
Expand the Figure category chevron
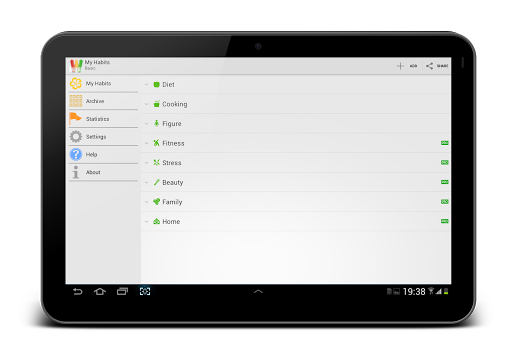tap(146, 124)
